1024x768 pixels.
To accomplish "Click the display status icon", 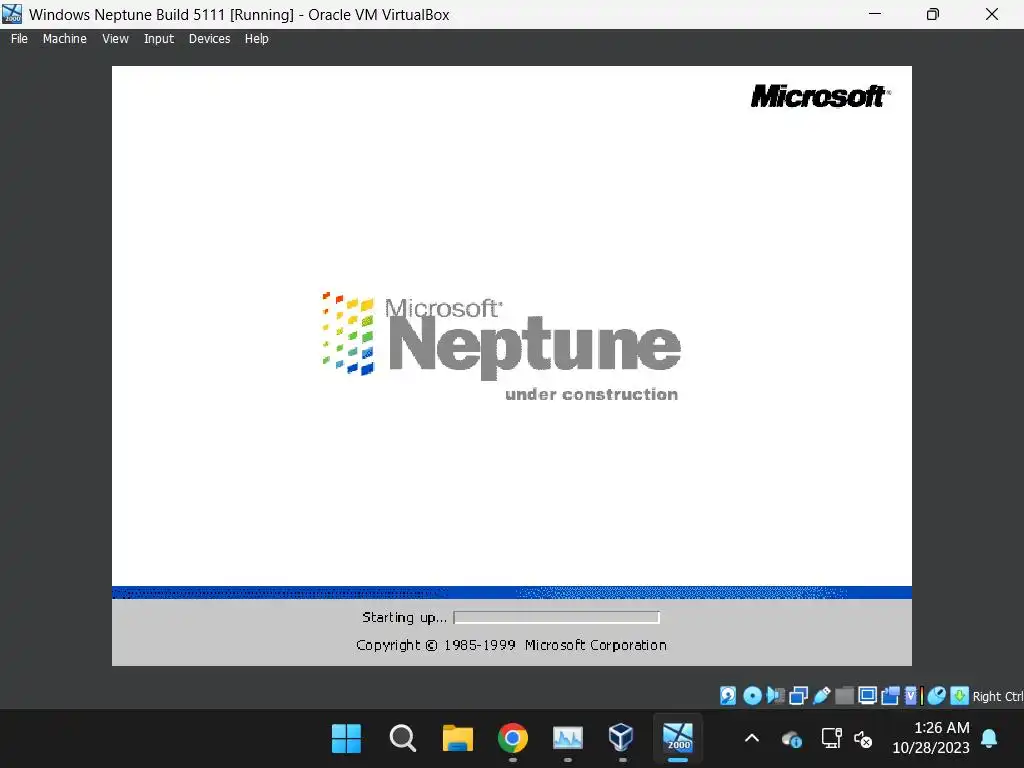I will tap(867, 695).
